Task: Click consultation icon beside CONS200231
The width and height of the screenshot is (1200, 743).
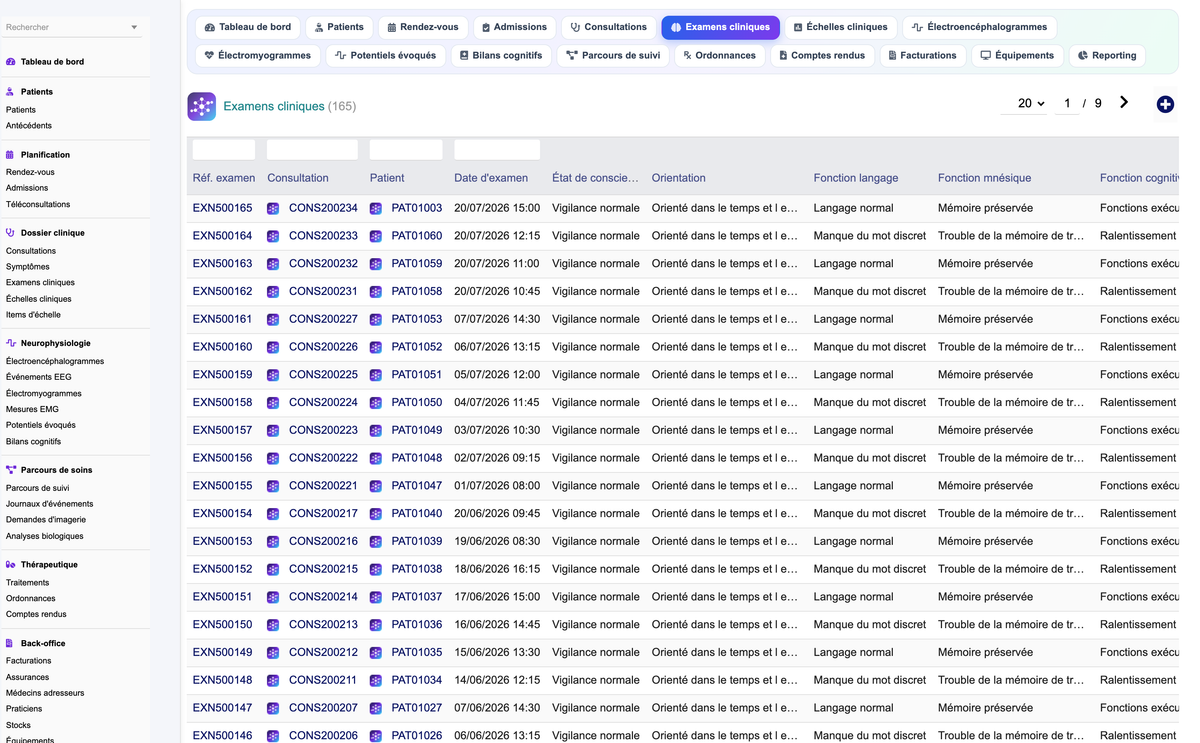Action: point(273,292)
